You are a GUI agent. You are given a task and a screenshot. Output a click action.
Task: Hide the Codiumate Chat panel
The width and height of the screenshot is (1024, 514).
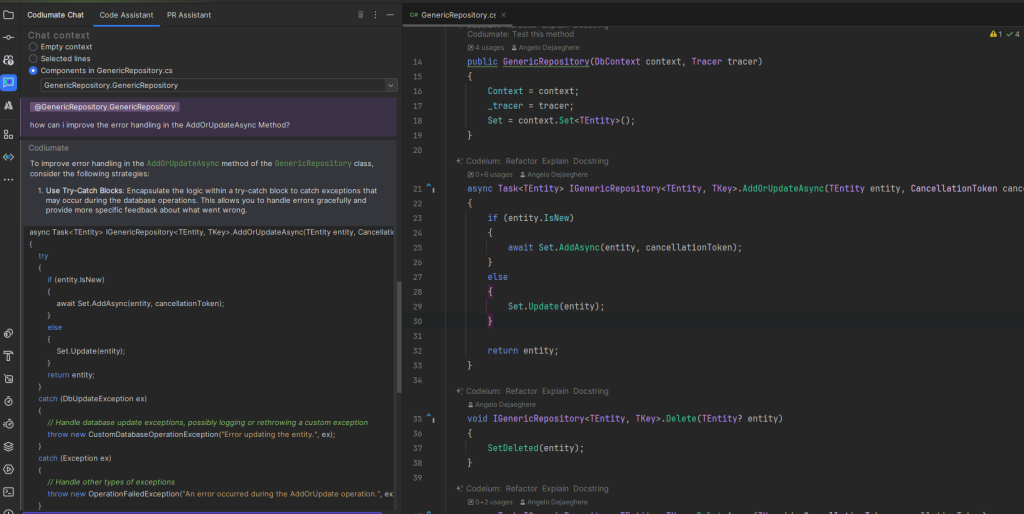(390, 14)
